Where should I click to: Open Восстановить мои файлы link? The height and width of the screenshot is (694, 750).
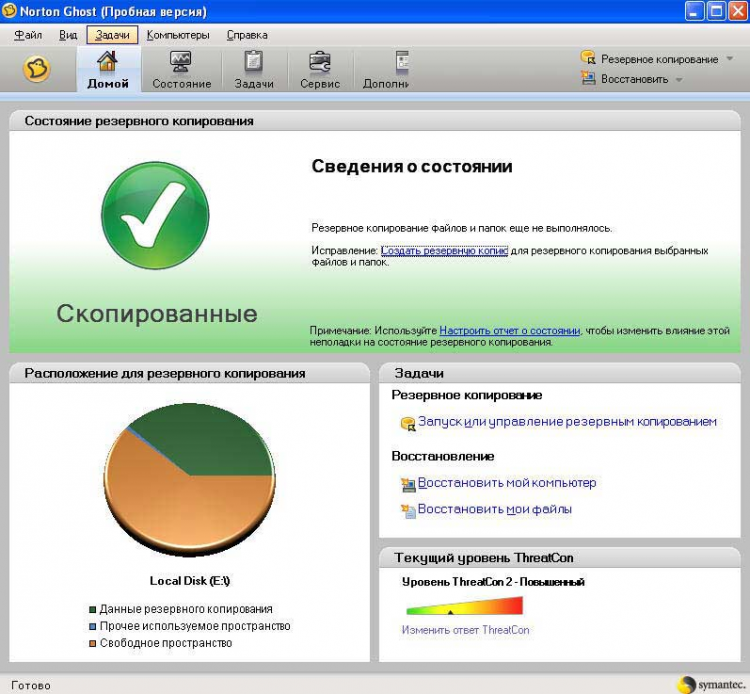pos(495,509)
